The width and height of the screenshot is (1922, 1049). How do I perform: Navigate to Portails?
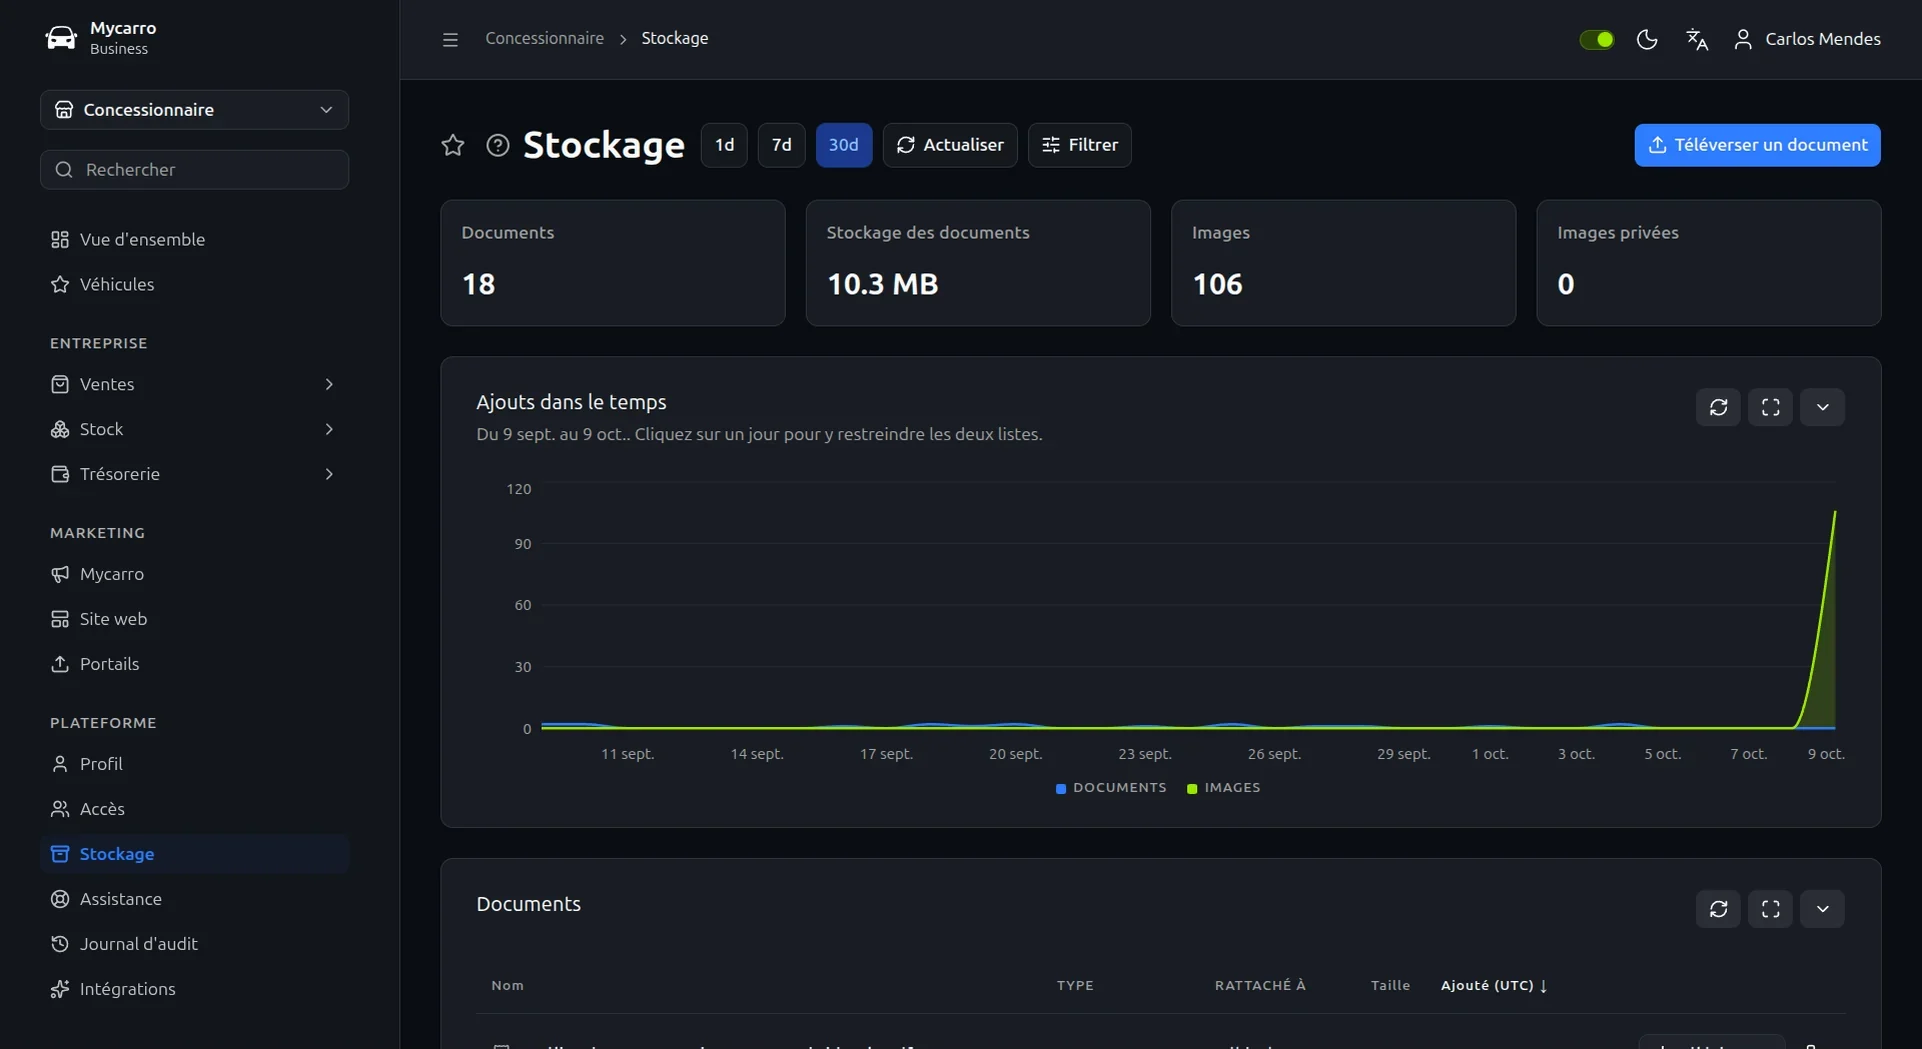(194, 664)
